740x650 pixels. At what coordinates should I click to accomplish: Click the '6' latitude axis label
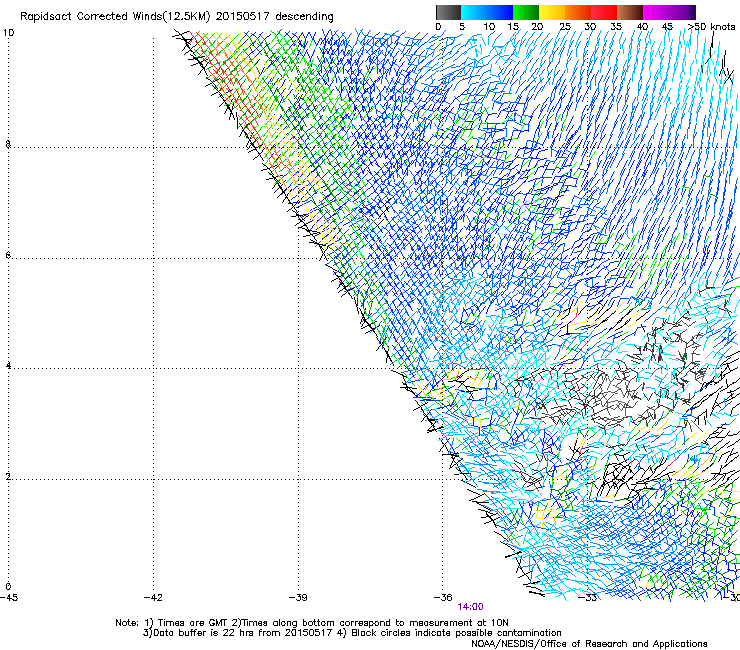(x=8, y=255)
